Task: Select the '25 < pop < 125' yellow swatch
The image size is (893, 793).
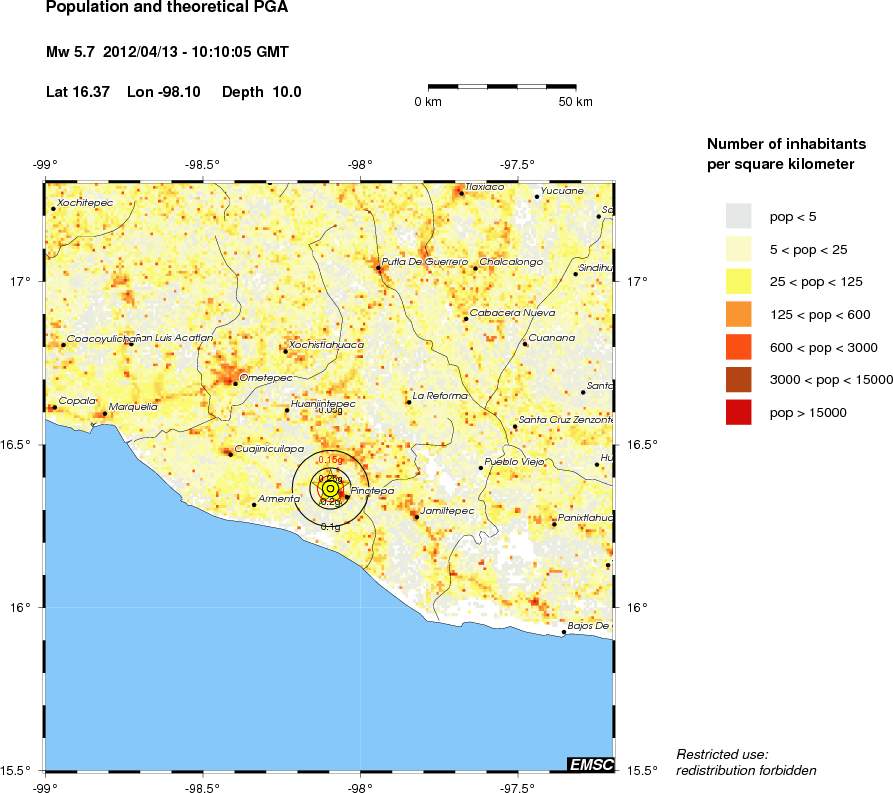Action: coord(738,281)
